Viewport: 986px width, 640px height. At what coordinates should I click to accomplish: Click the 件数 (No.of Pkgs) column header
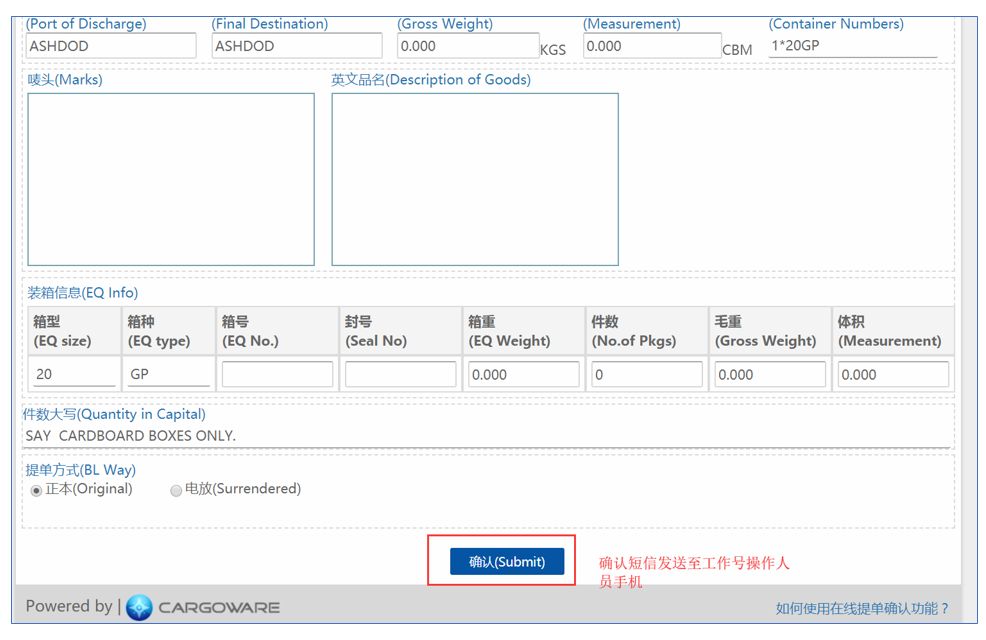click(647, 331)
